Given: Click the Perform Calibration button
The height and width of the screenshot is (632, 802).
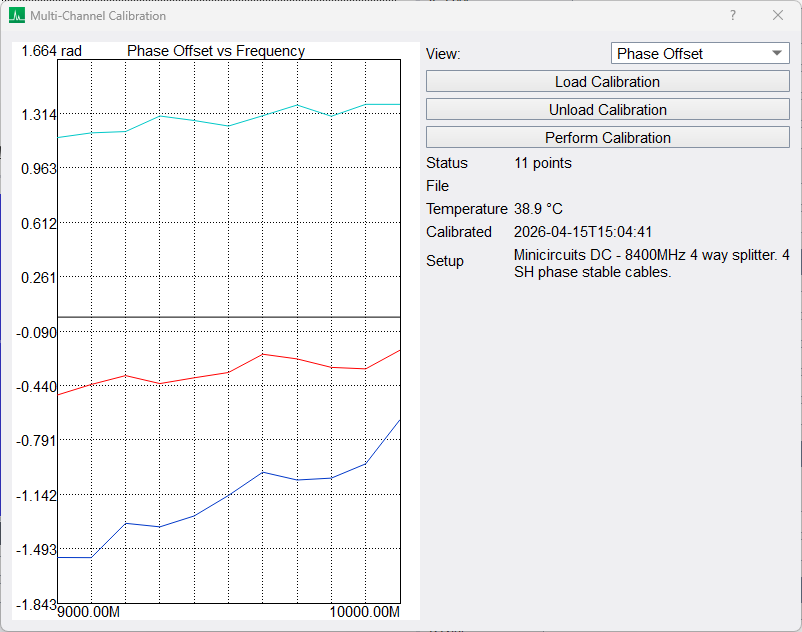Looking at the screenshot, I should pos(608,138).
